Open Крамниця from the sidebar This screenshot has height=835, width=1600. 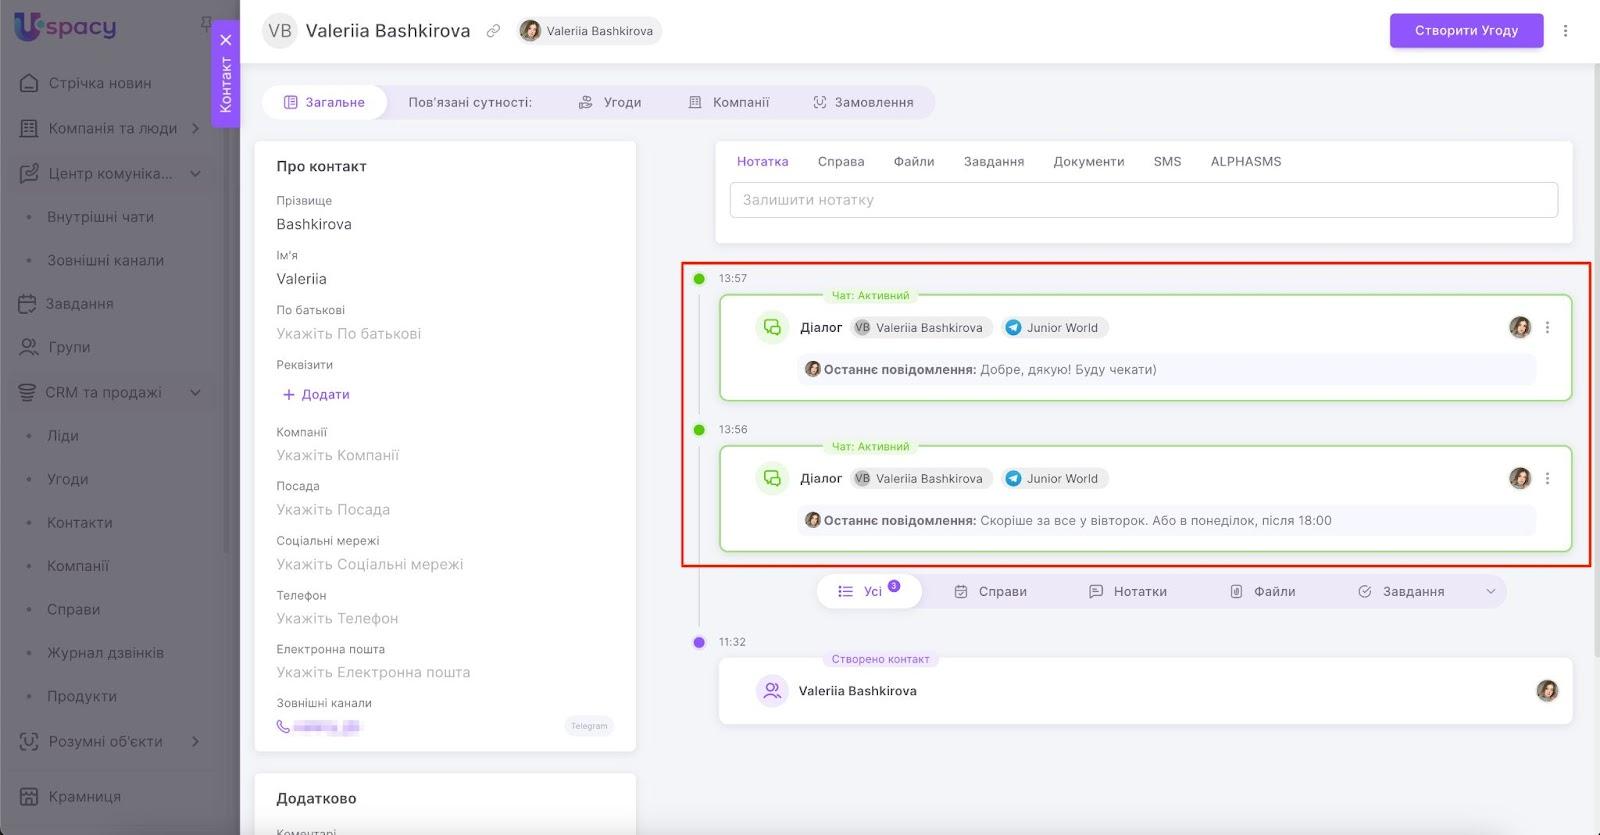click(84, 797)
